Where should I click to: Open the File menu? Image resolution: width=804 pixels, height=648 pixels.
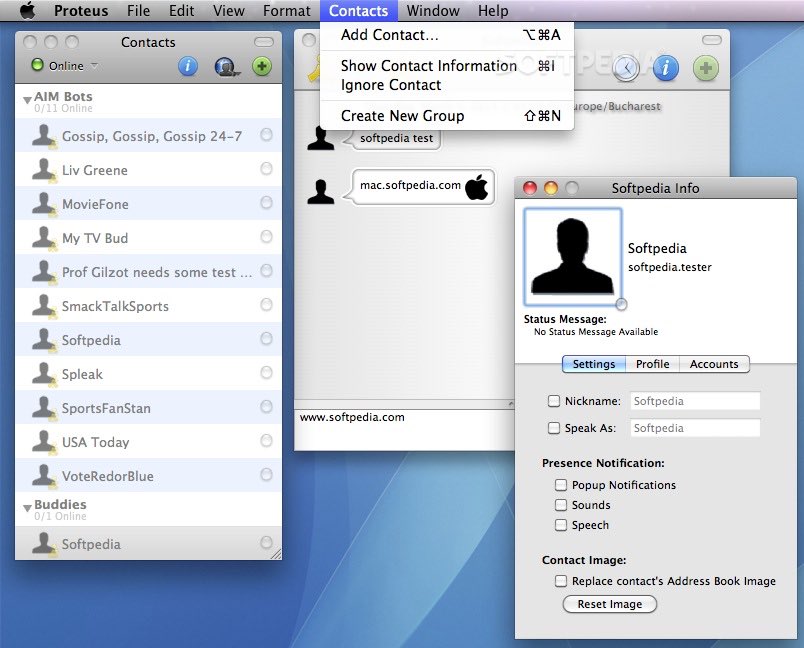(x=138, y=11)
